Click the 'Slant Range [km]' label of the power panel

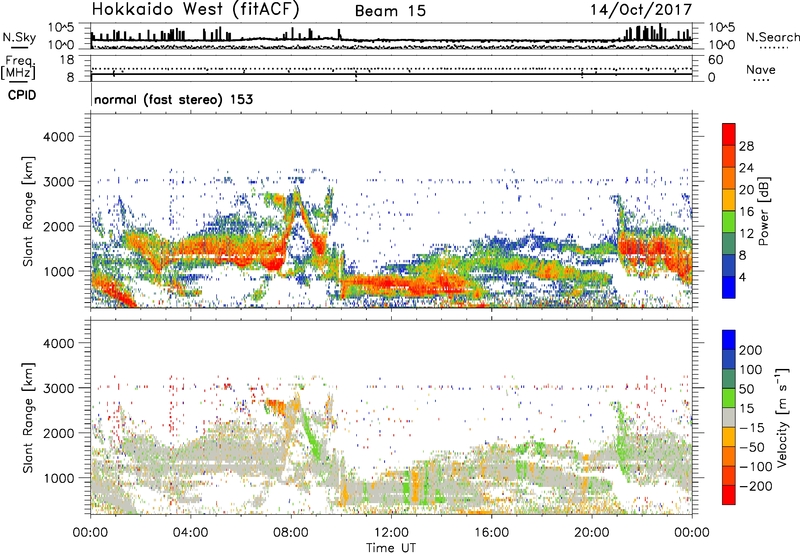click(28, 211)
